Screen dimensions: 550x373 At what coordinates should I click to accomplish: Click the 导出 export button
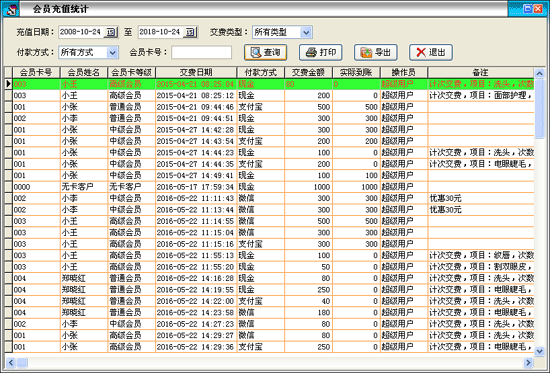(x=376, y=53)
